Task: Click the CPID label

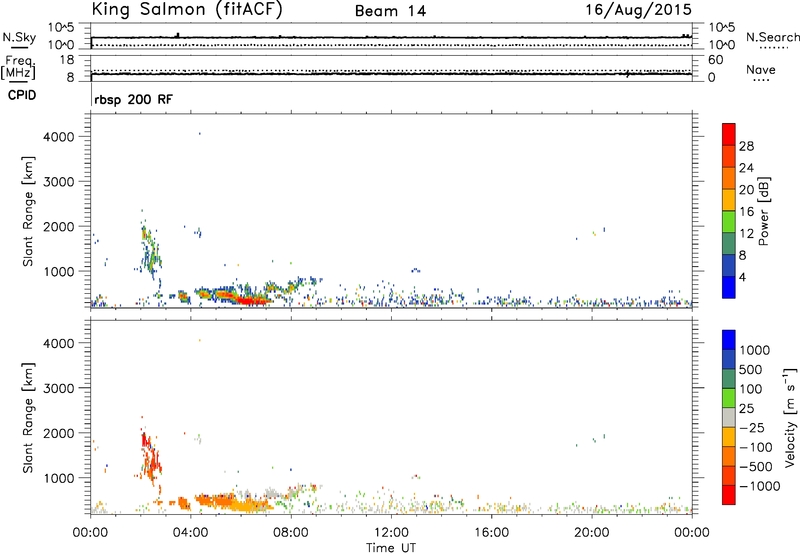Action: (x=22, y=95)
